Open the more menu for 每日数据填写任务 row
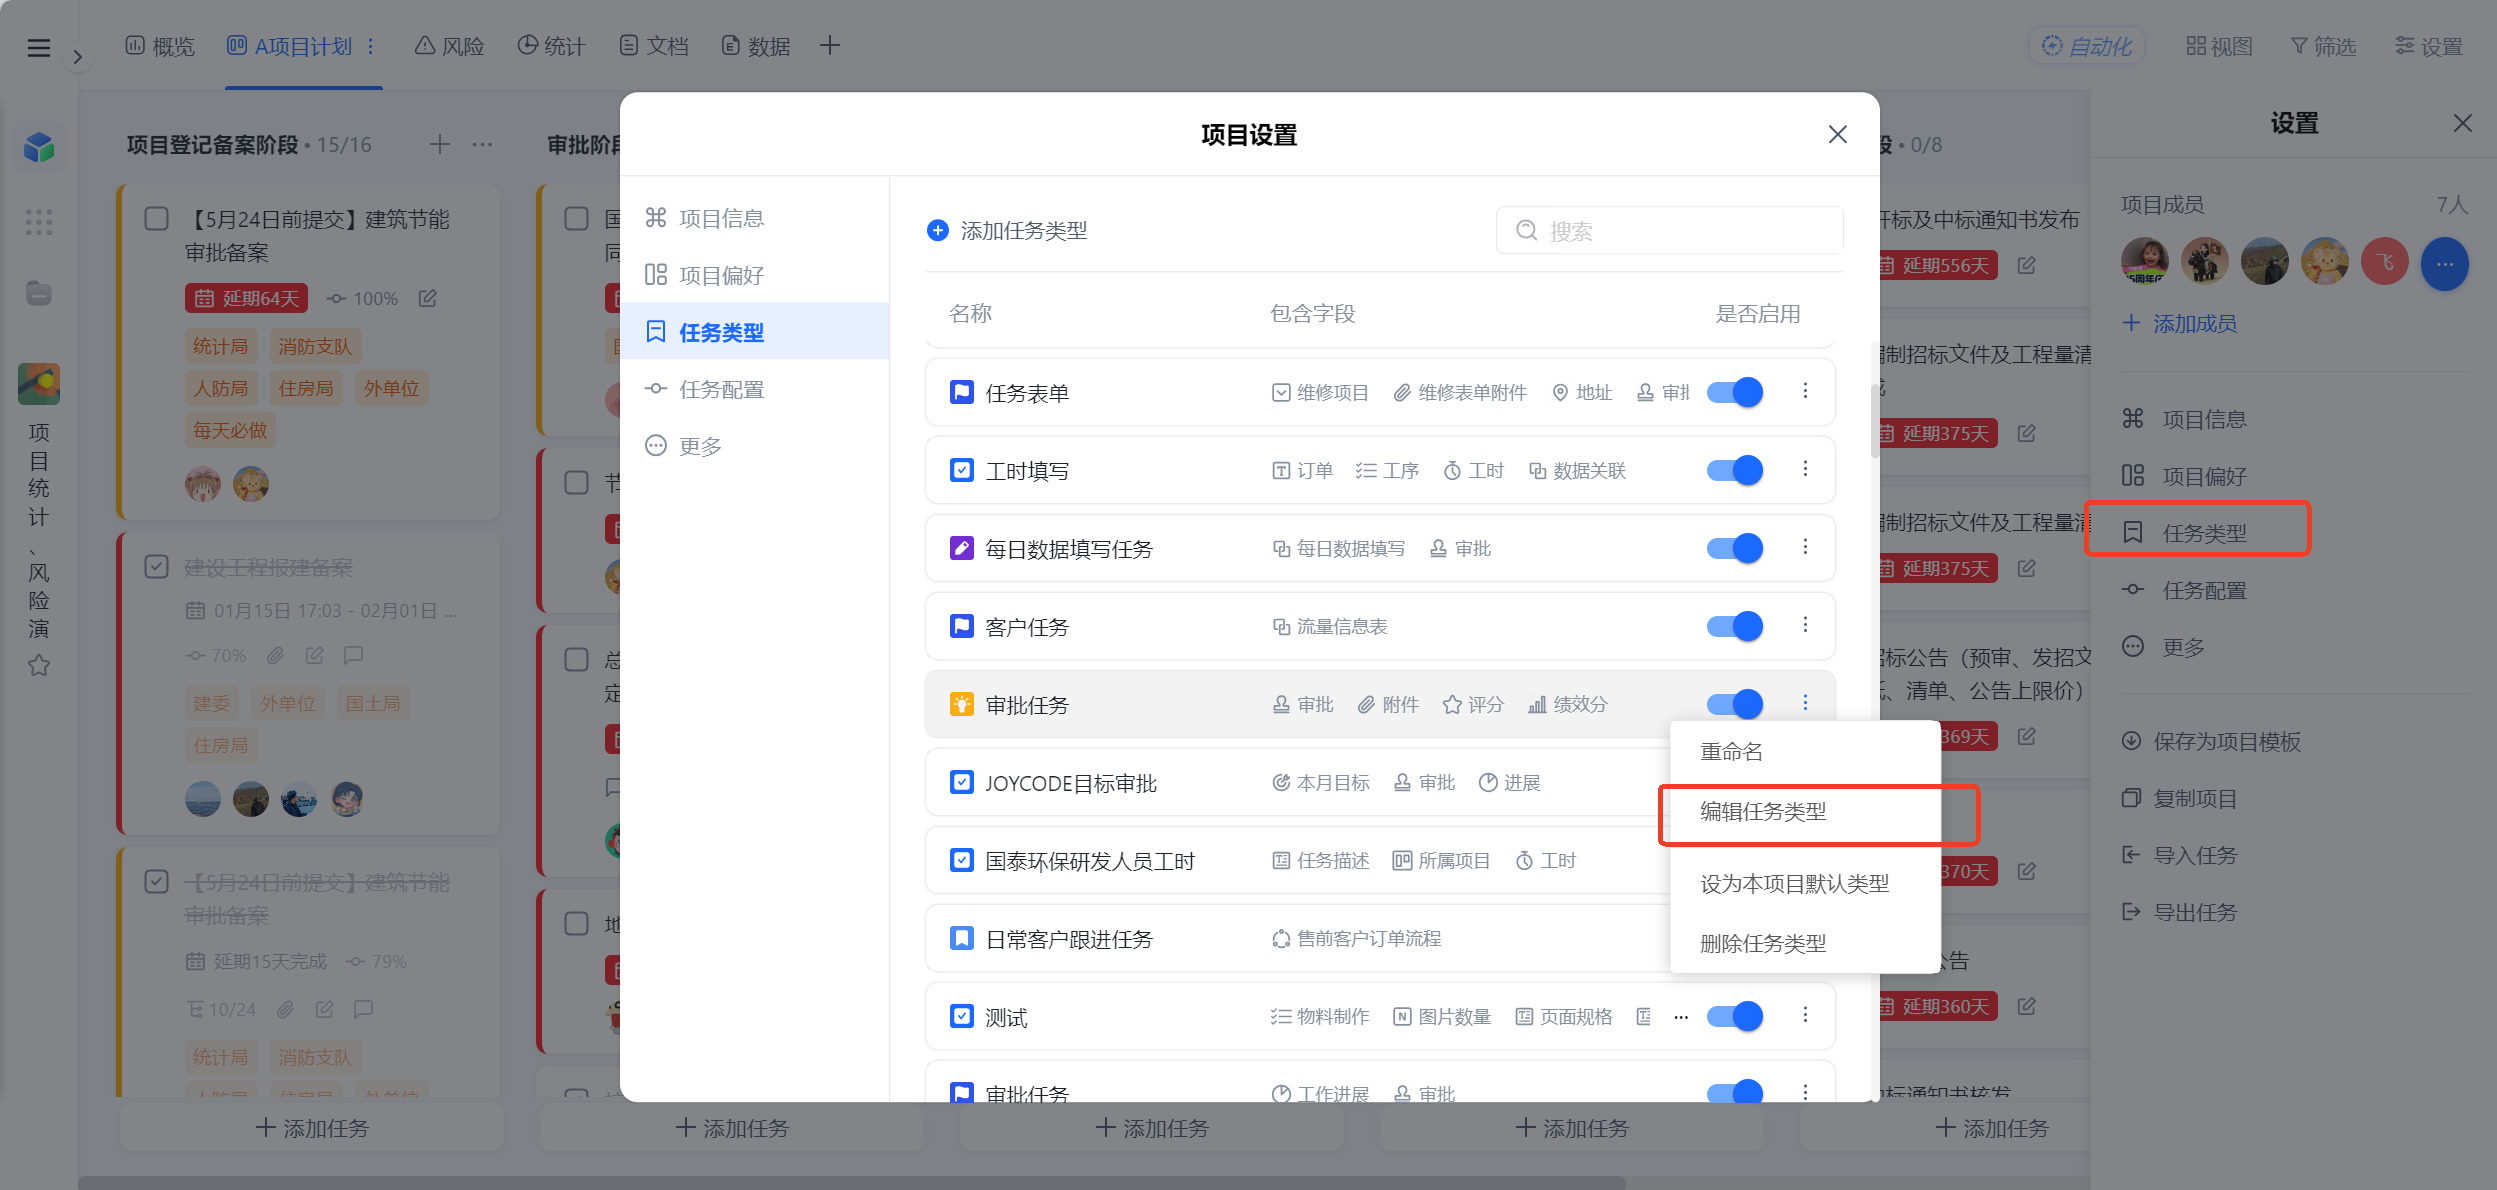The height and width of the screenshot is (1190, 2497). coord(1805,547)
